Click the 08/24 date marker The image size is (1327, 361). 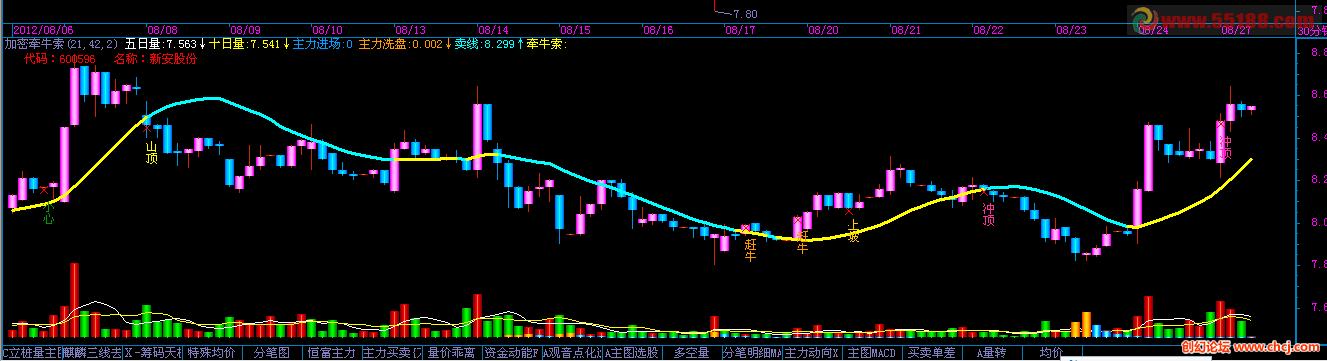coord(1153,31)
